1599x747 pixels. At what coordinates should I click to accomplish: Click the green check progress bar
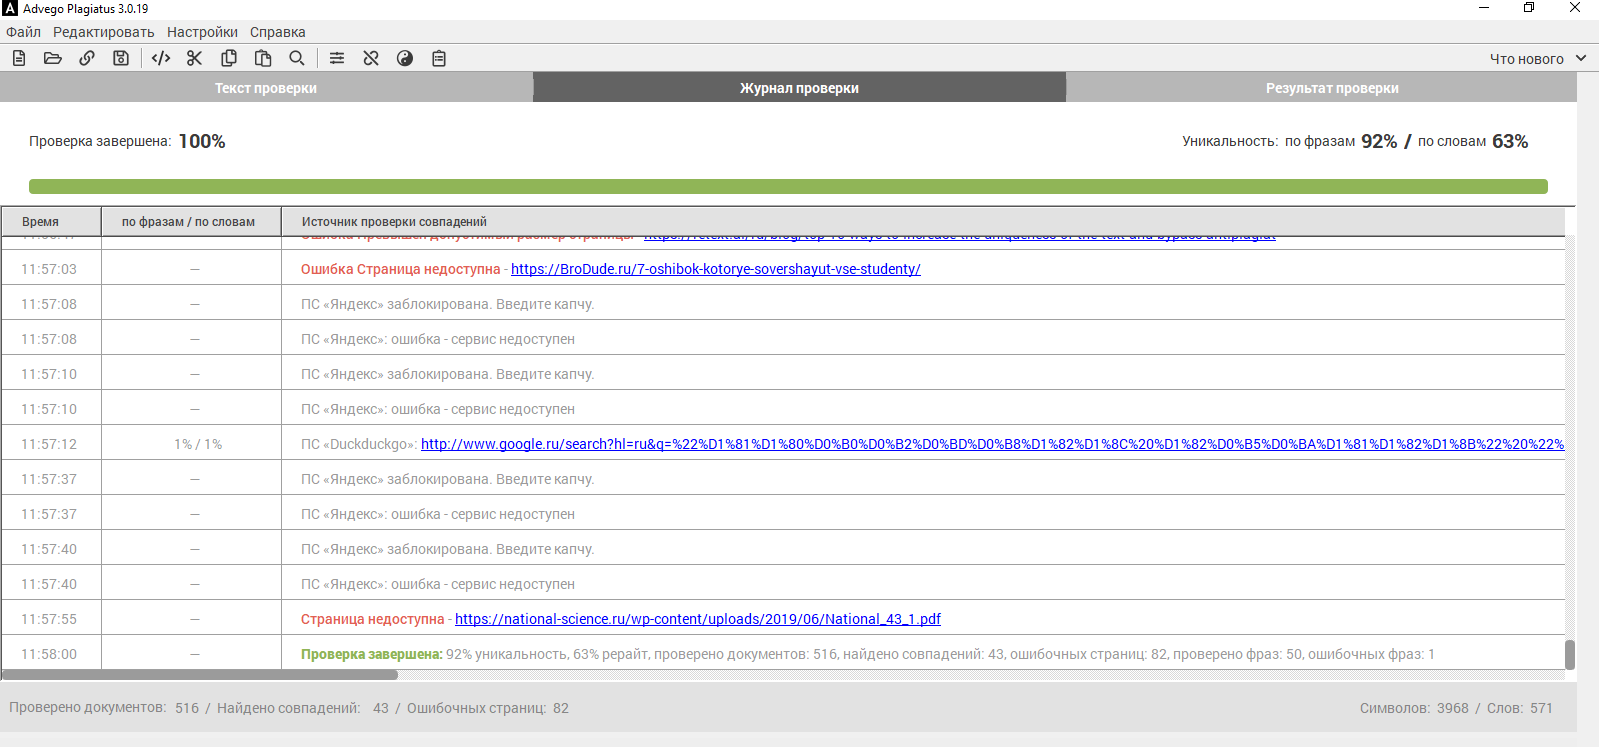(788, 186)
